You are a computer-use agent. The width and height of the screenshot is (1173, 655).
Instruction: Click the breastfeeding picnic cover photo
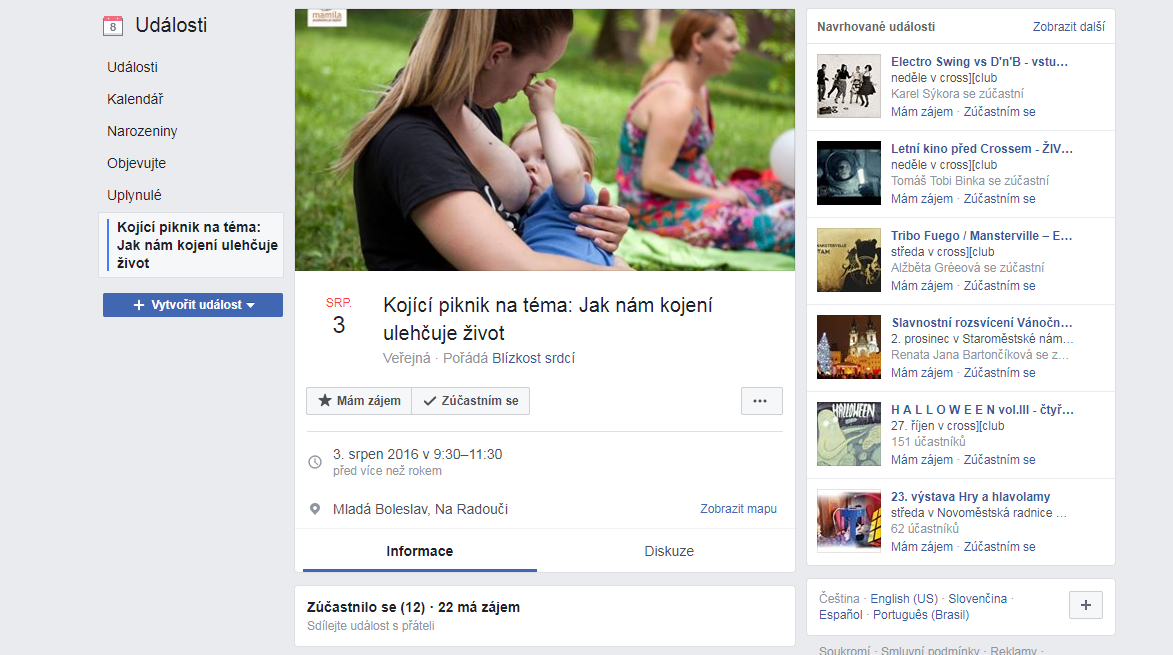[544, 140]
